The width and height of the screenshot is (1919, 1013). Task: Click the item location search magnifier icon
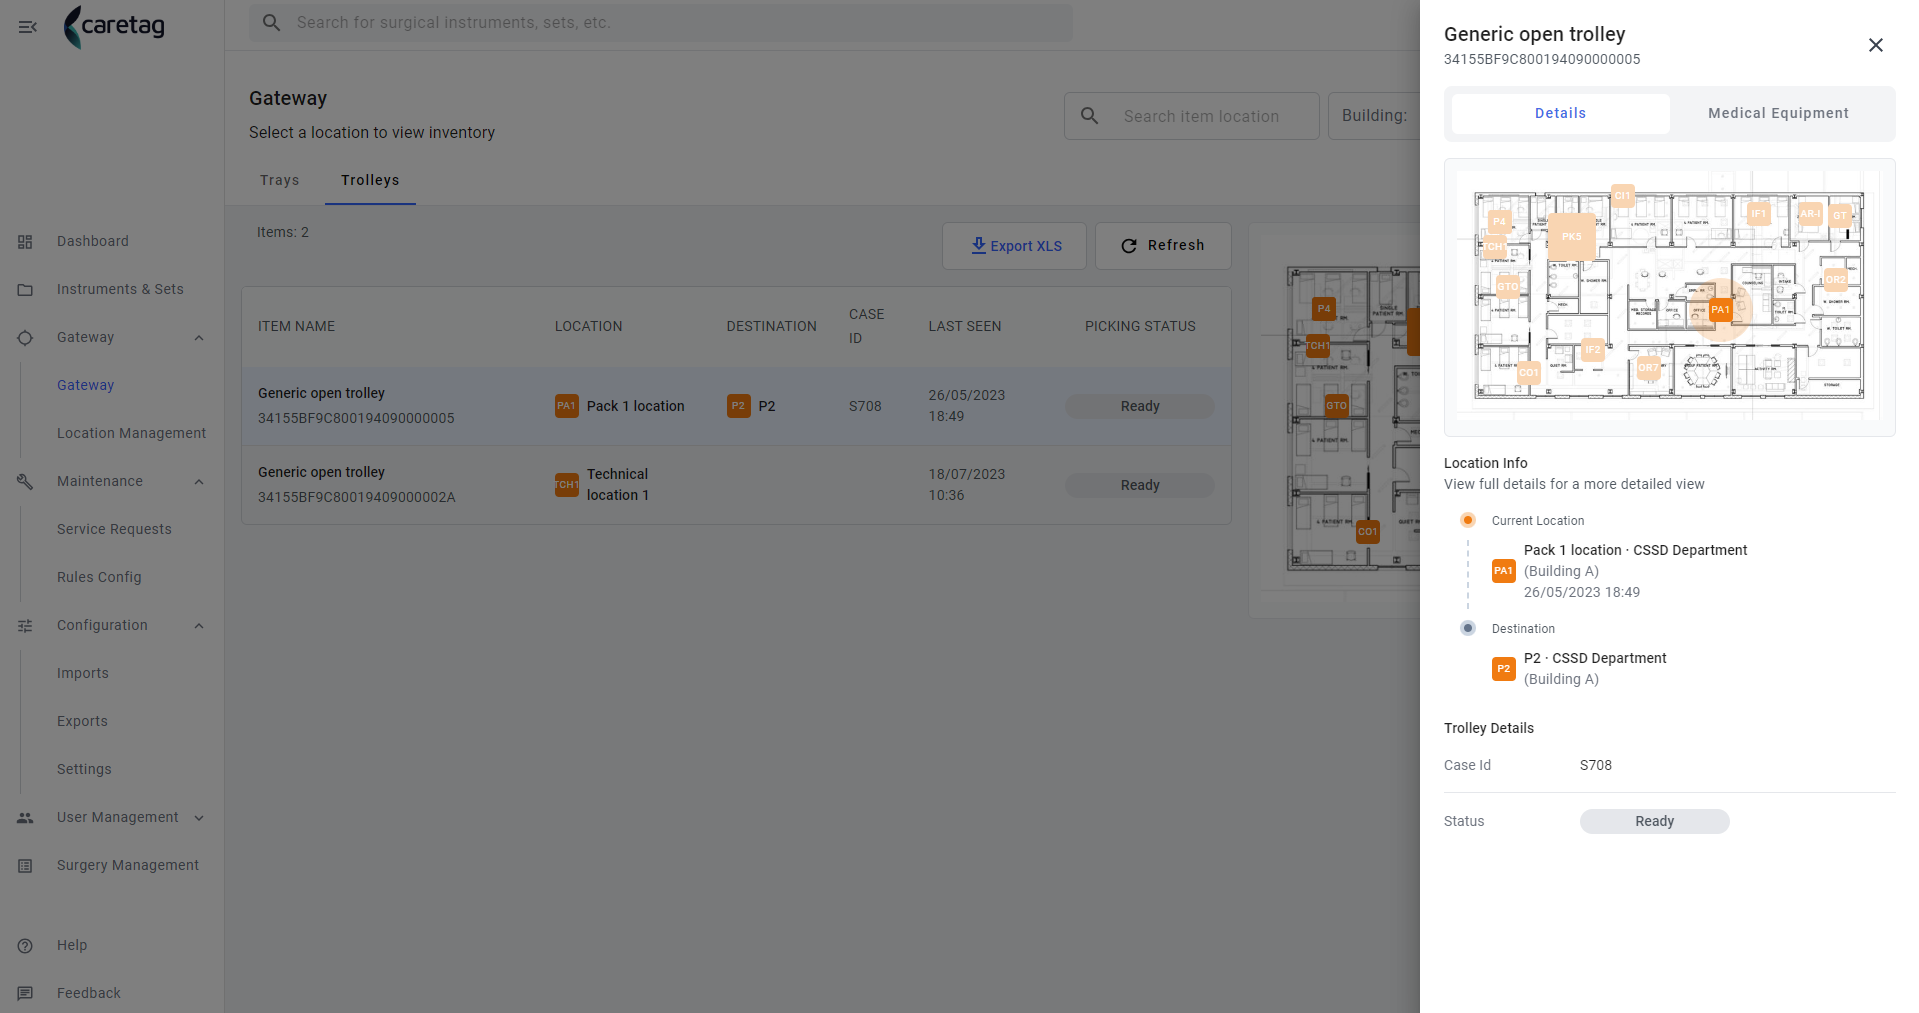coord(1090,116)
